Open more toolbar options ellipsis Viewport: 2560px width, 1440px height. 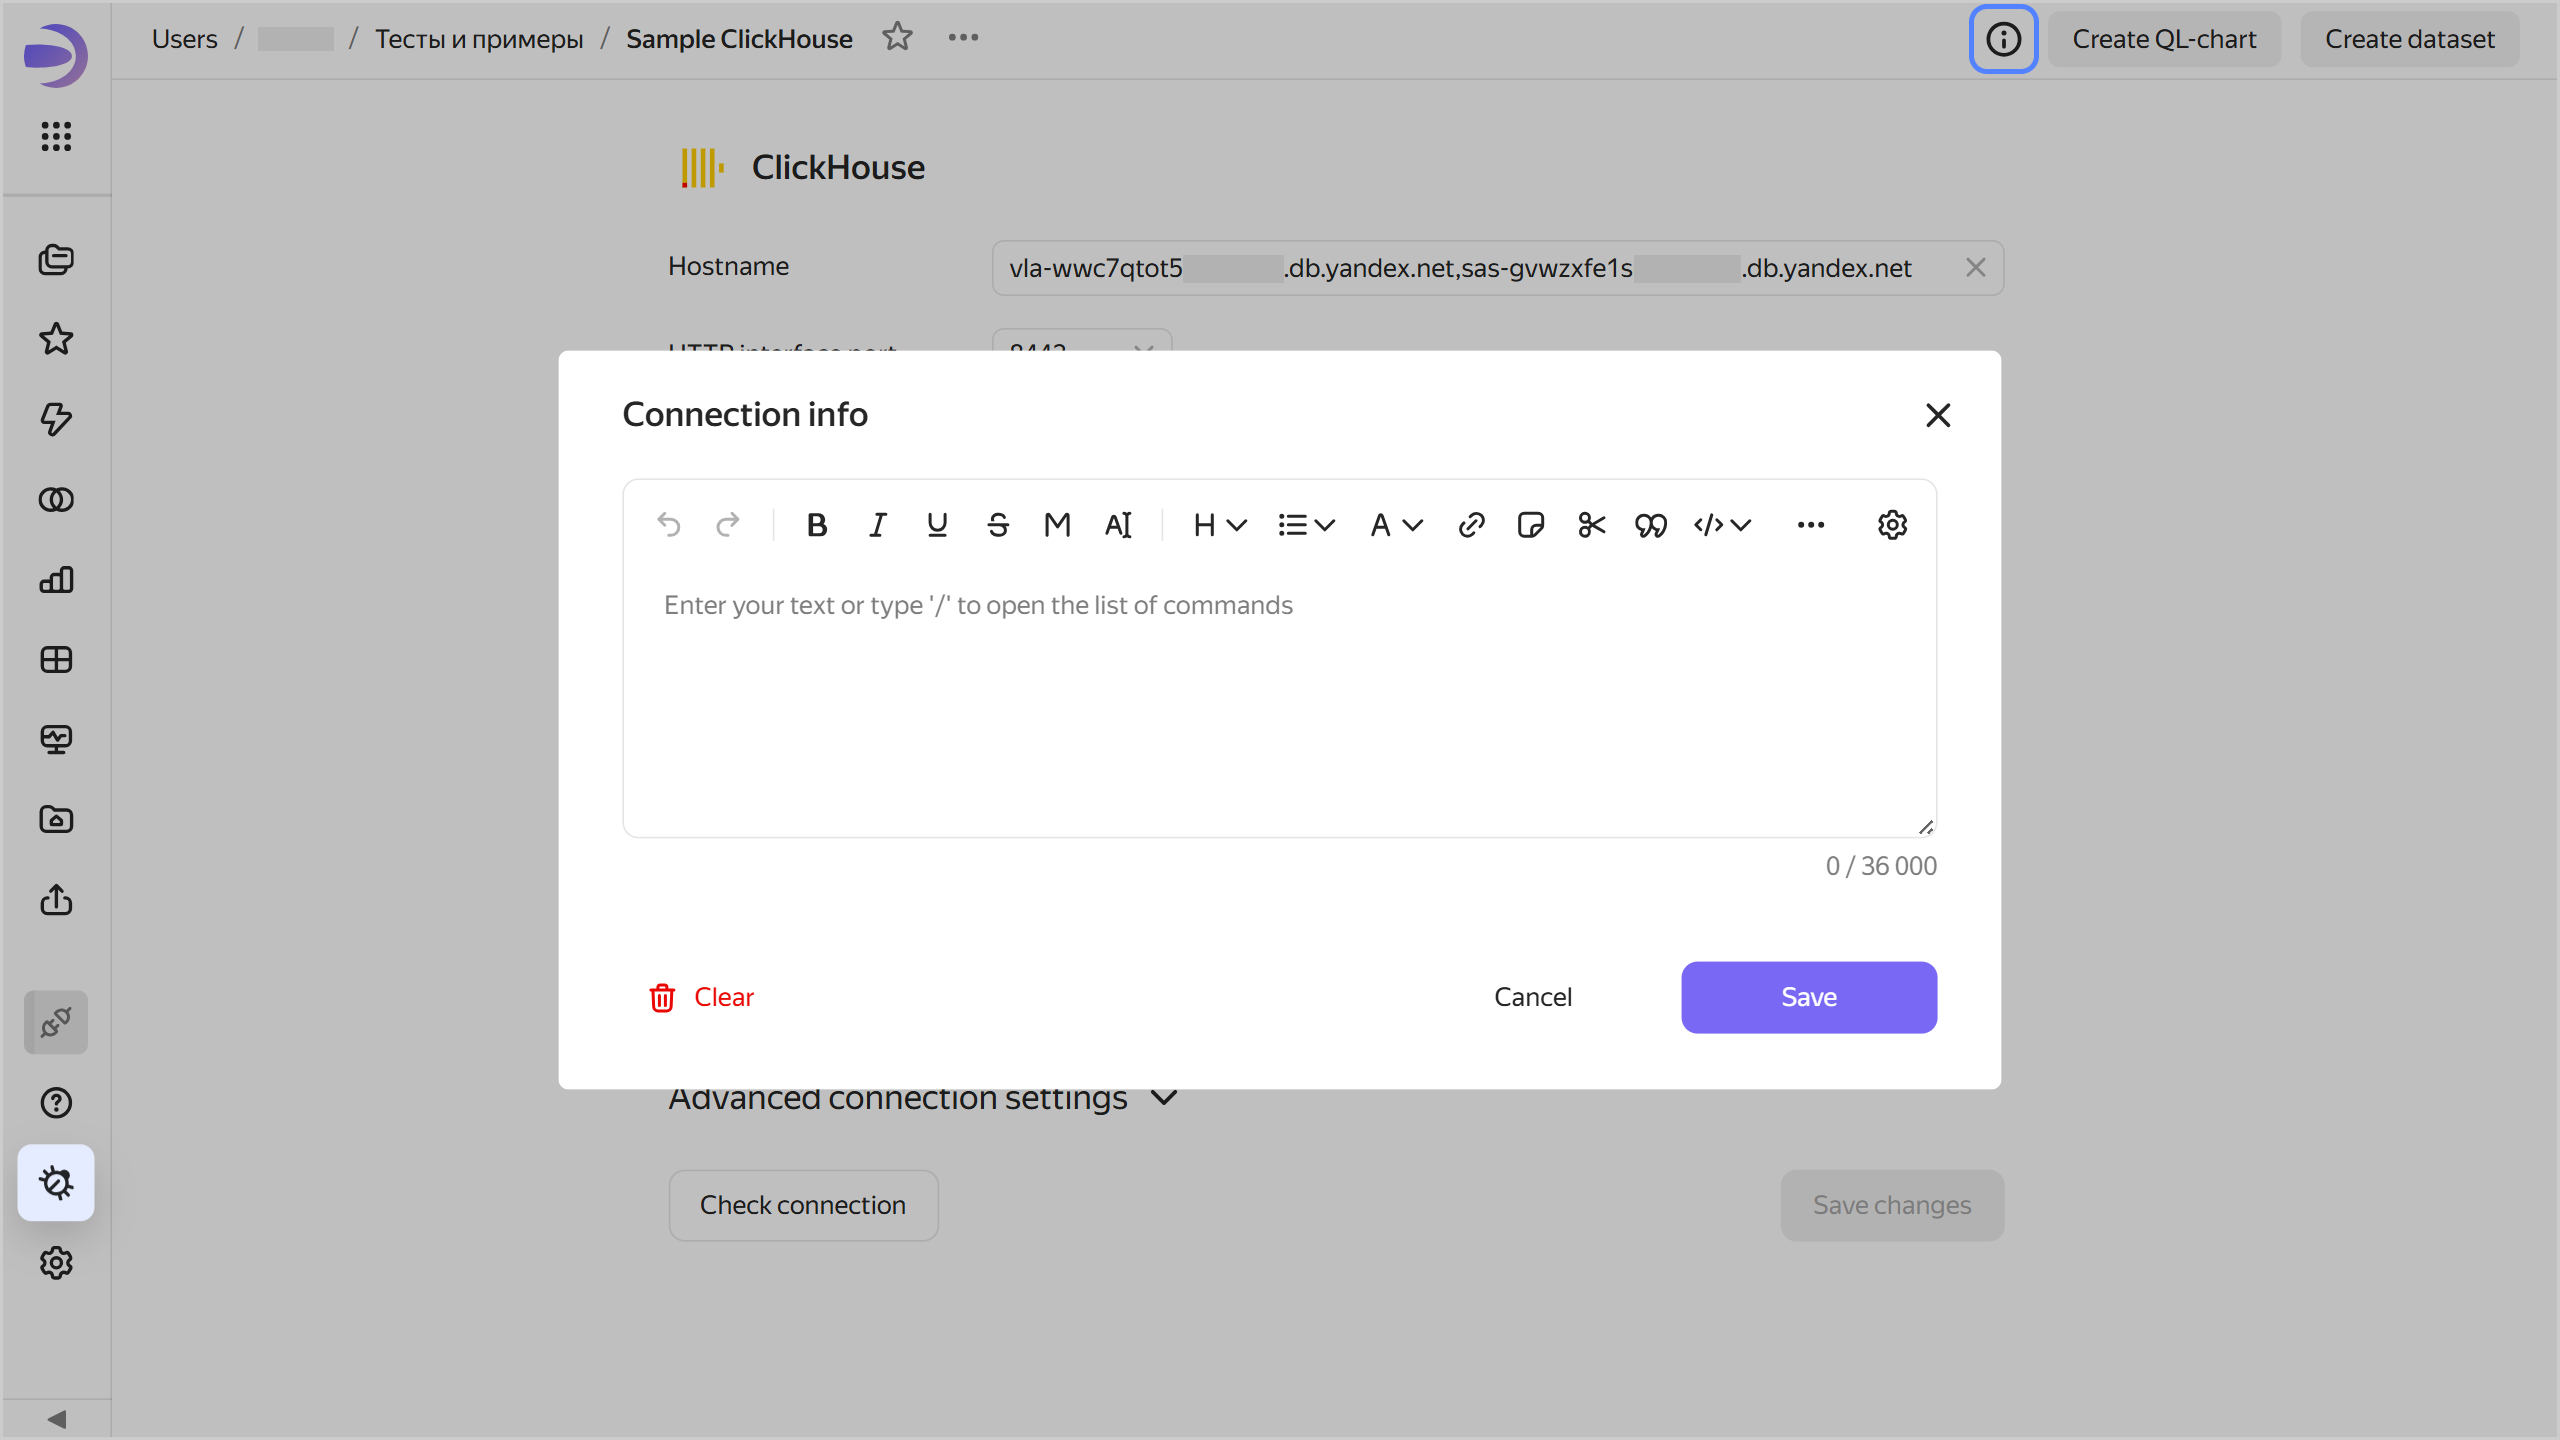pos(1811,525)
